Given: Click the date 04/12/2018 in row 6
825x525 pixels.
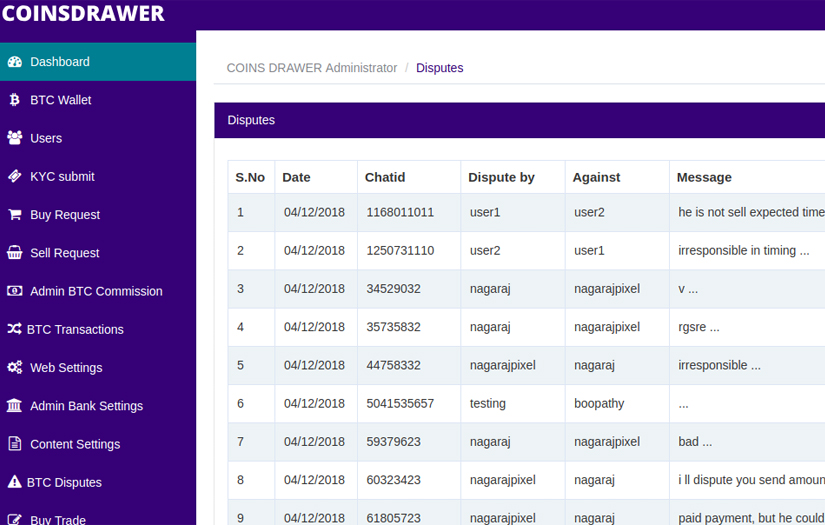Looking at the screenshot, I should point(314,403).
